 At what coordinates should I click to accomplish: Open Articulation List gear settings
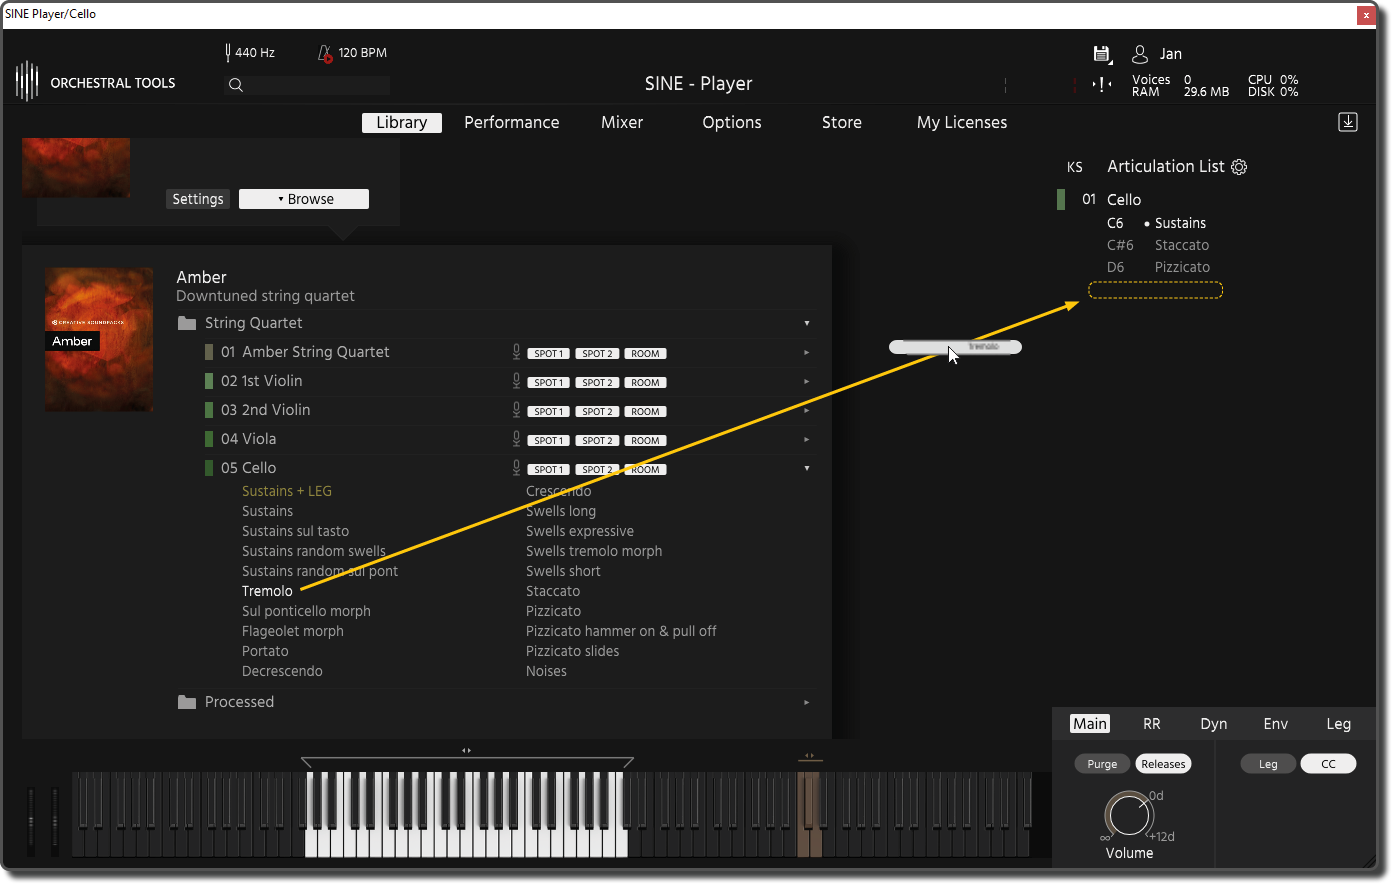tap(1239, 167)
